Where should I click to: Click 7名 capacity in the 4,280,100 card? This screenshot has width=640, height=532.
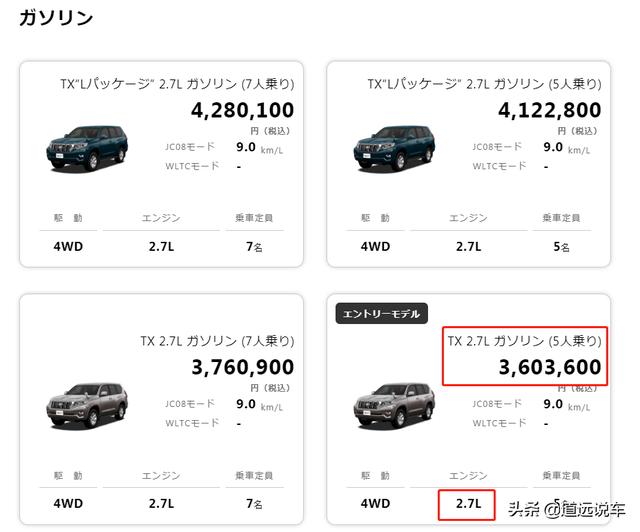click(254, 247)
